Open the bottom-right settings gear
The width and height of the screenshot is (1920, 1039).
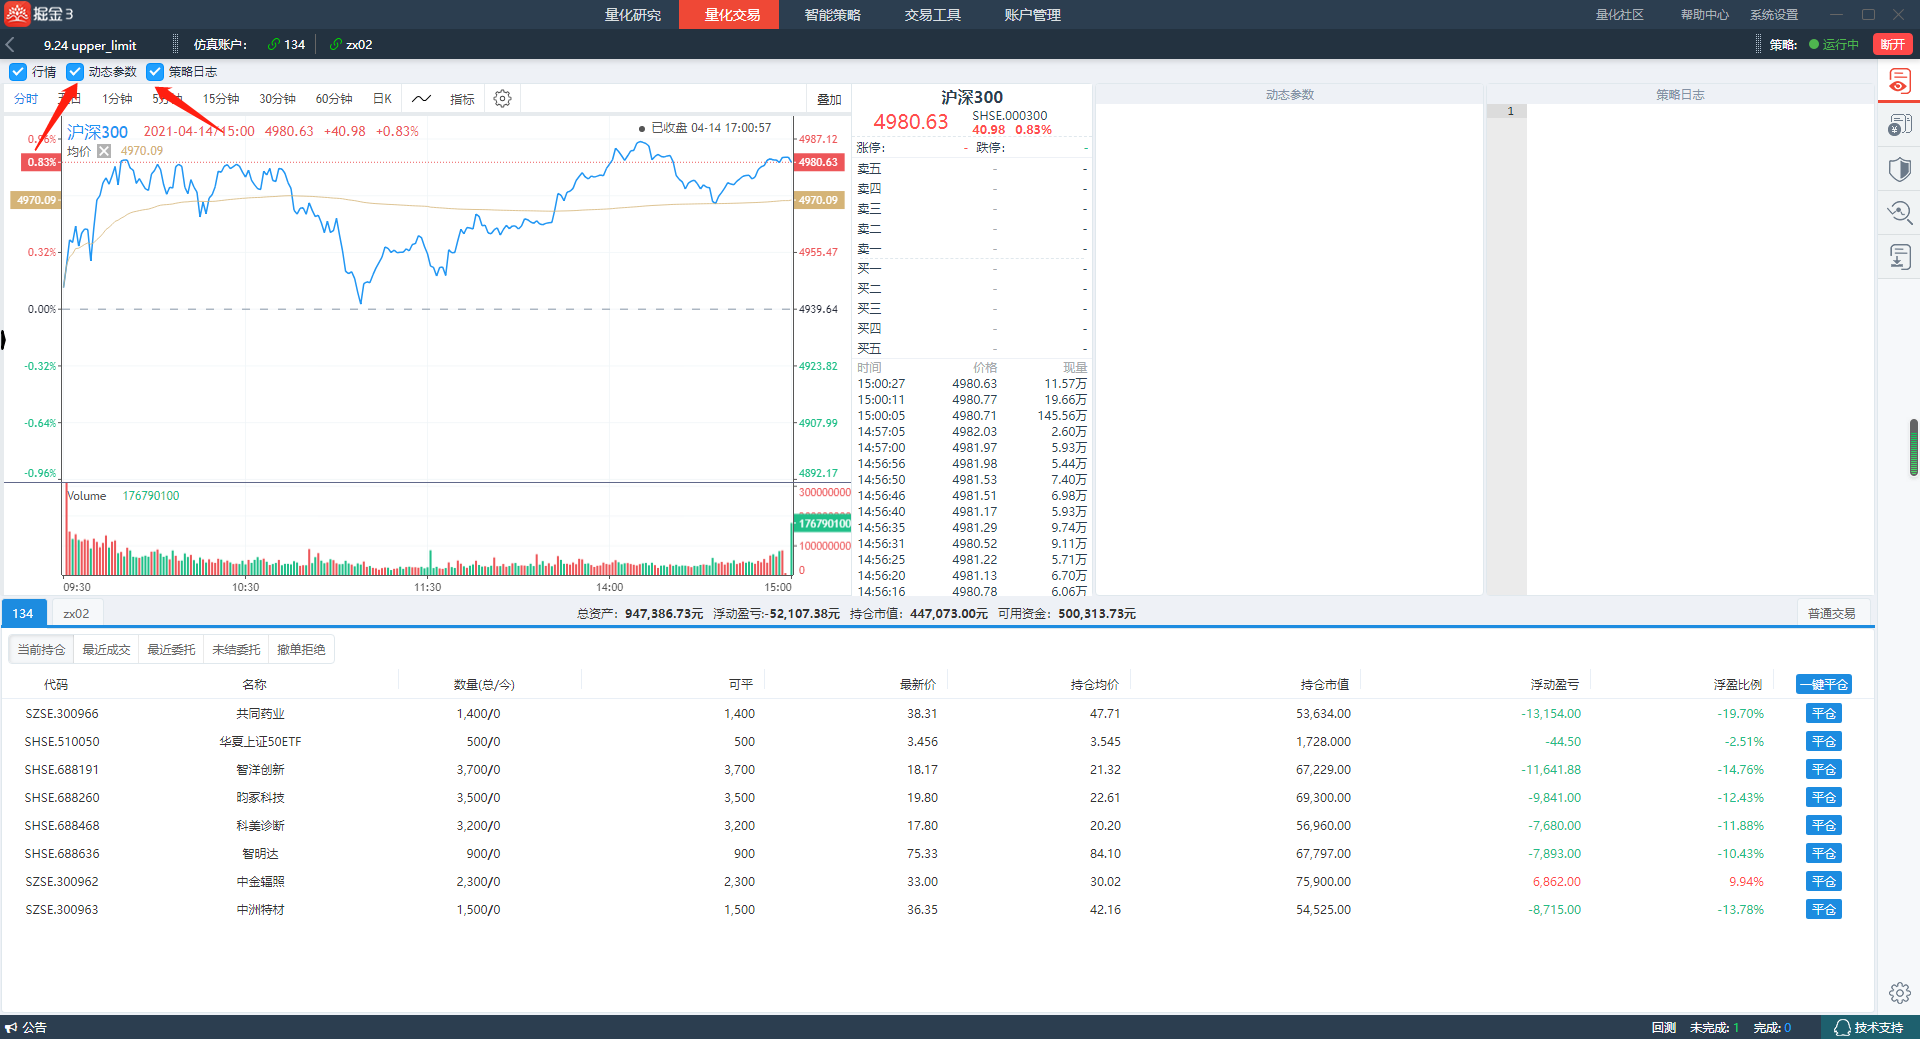[x=1899, y=993]
